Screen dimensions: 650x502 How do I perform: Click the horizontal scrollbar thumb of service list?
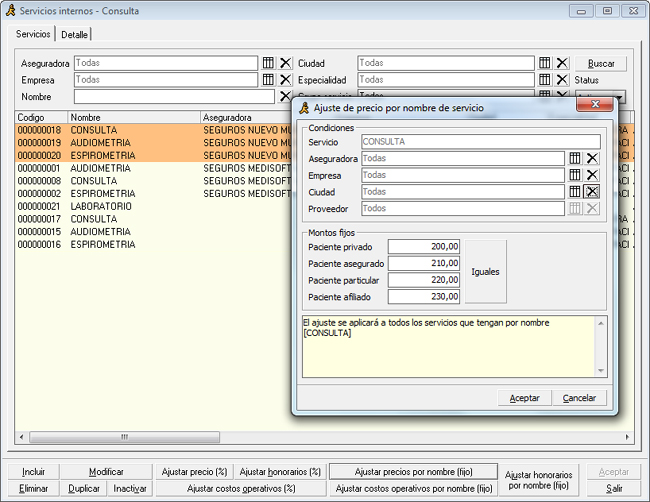(x=124, y=437)
